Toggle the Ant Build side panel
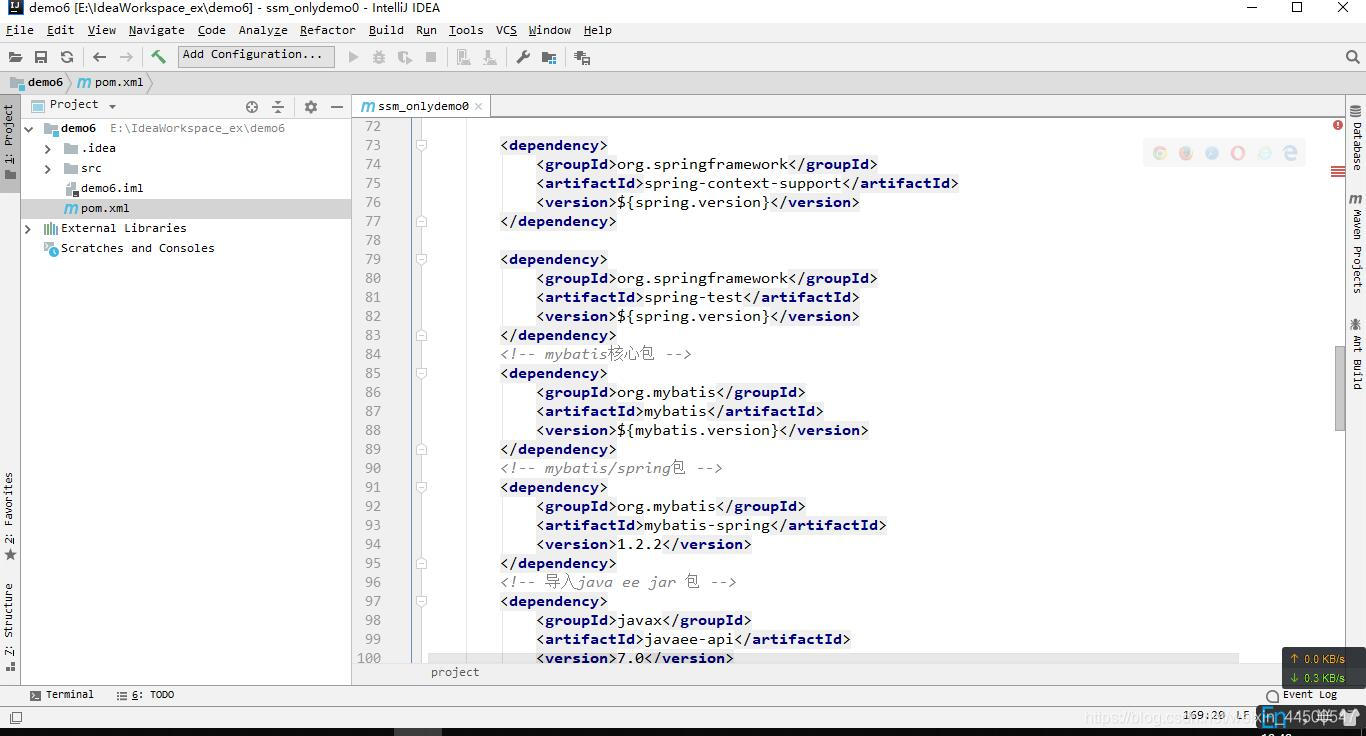The height and width of the screenshot is (736, 1366). 1356,354
